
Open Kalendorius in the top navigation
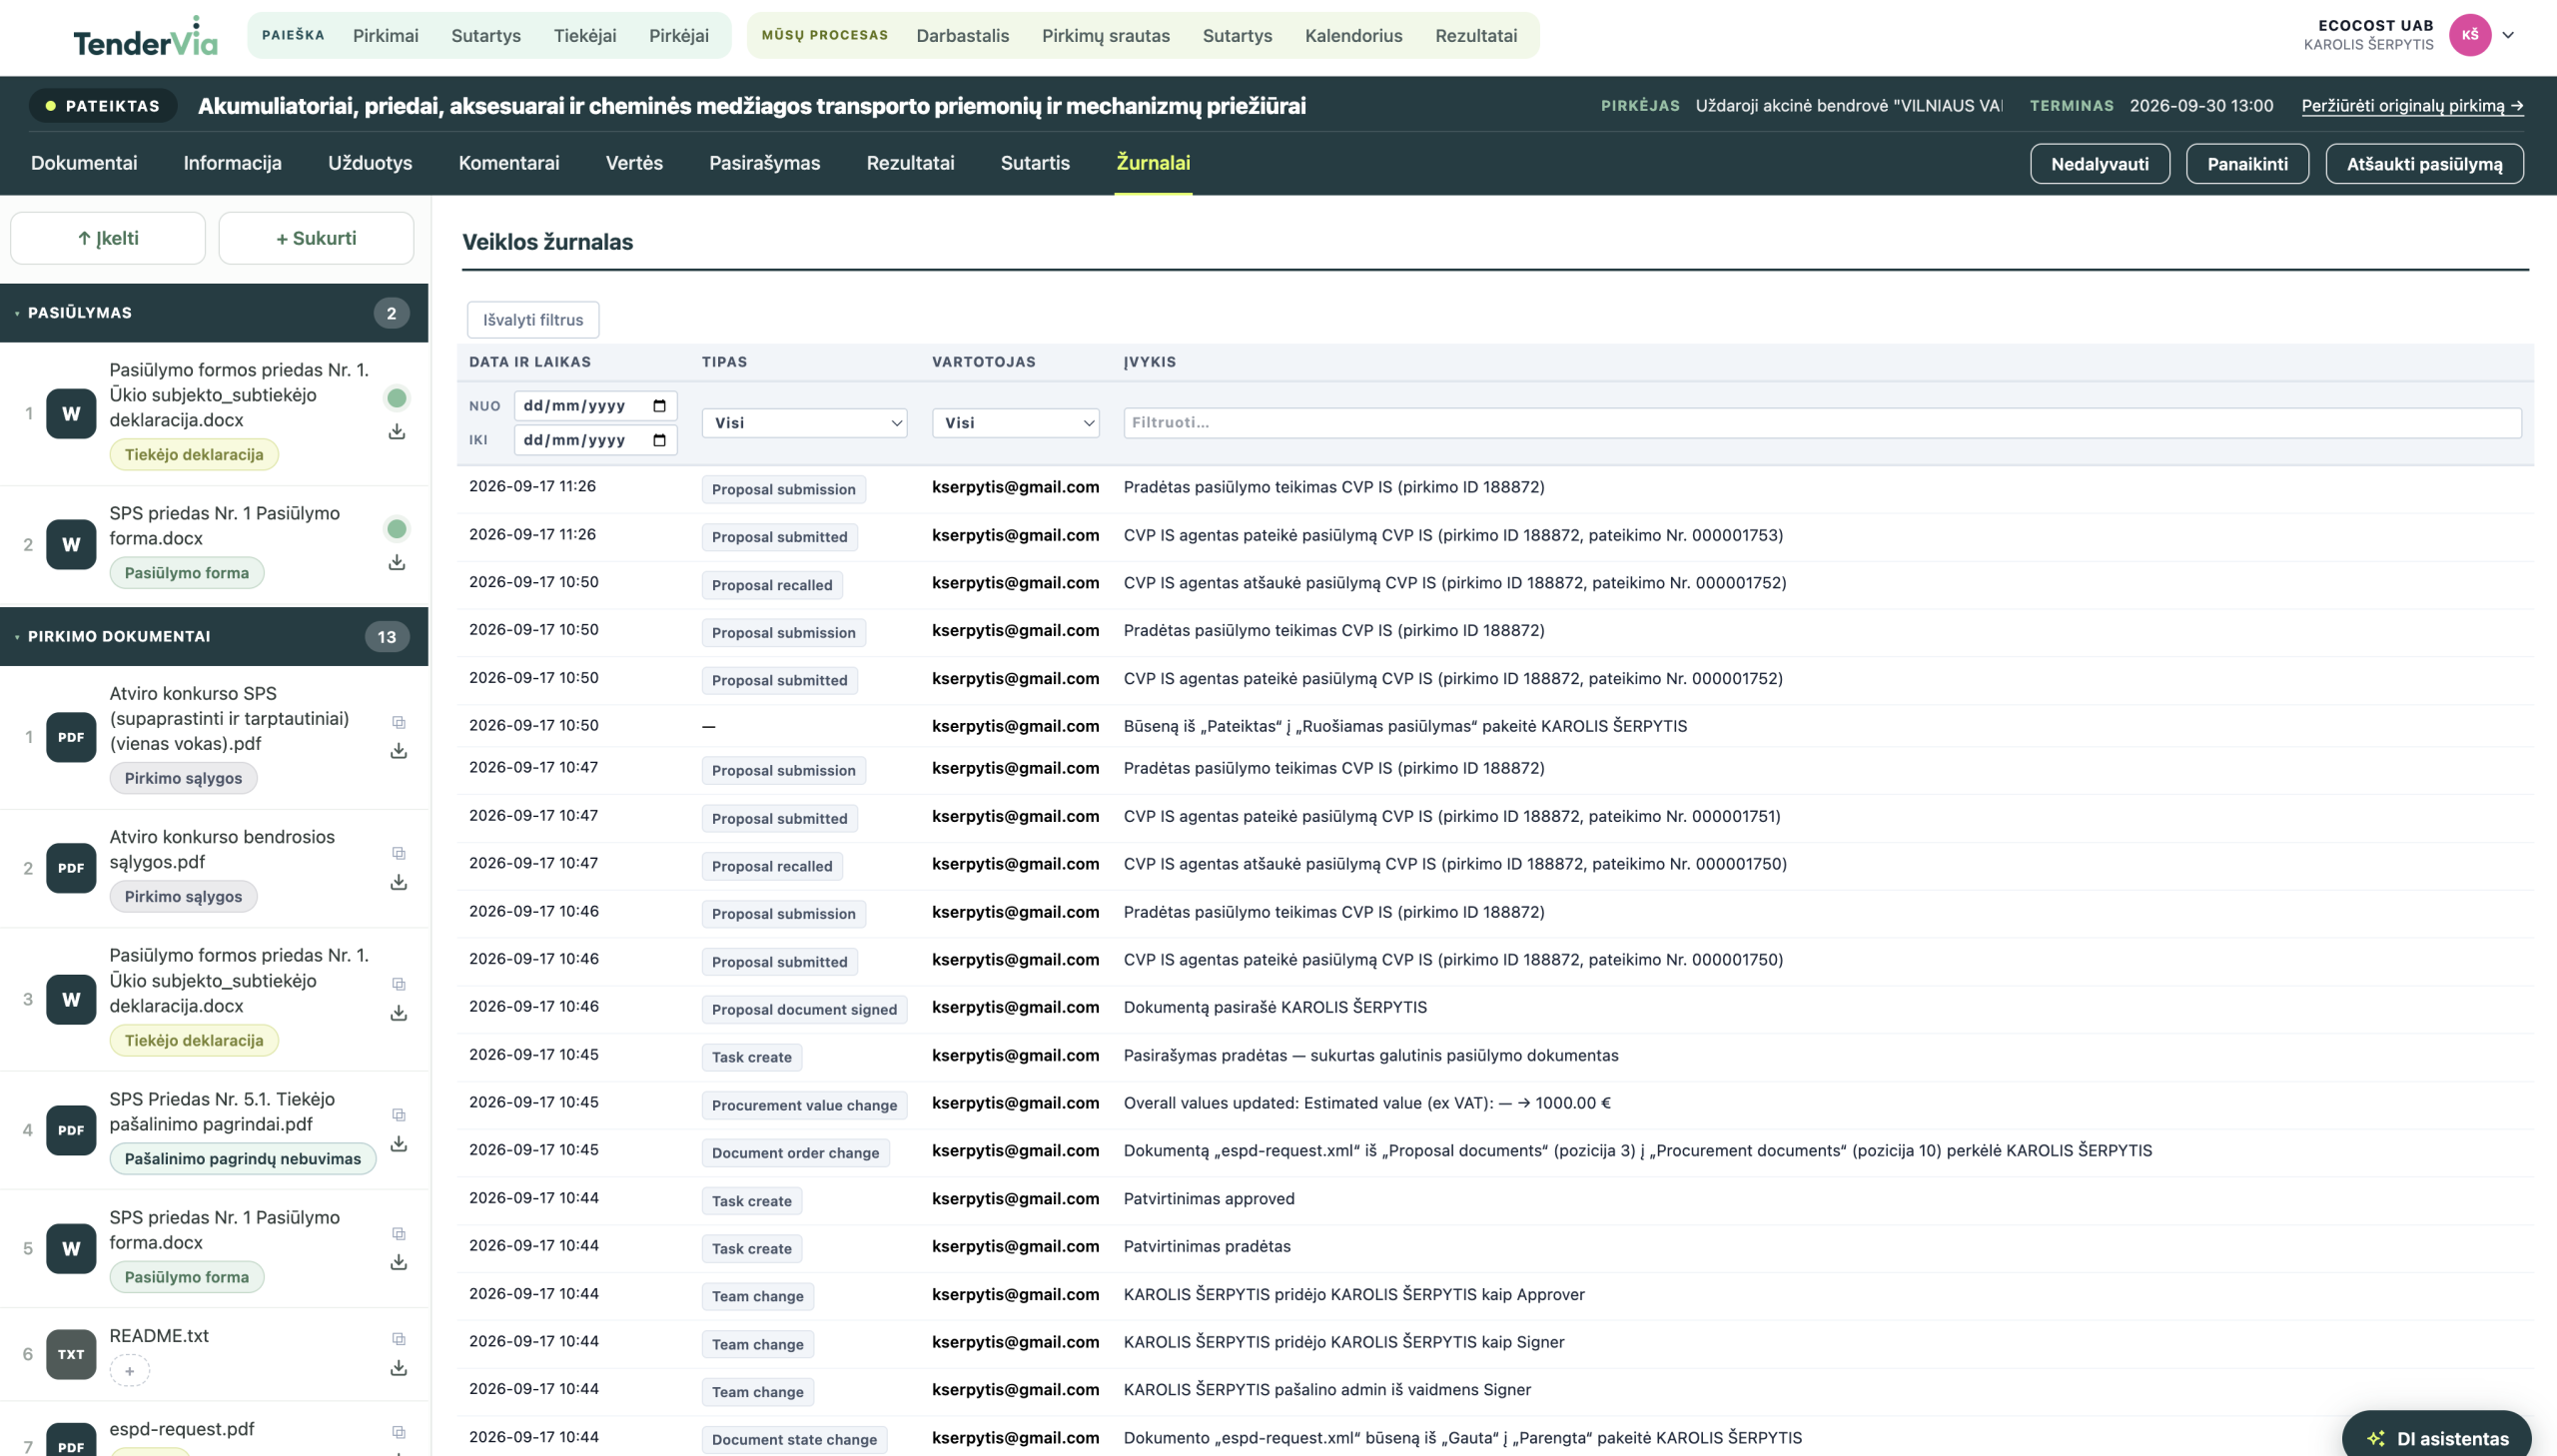coord(1353,36)
